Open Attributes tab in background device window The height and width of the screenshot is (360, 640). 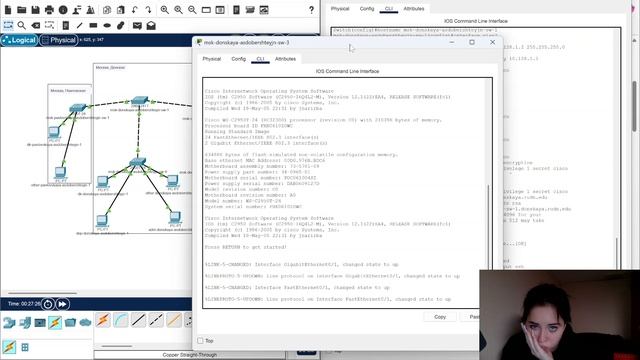pyautogui.click(x=413, y=9)
